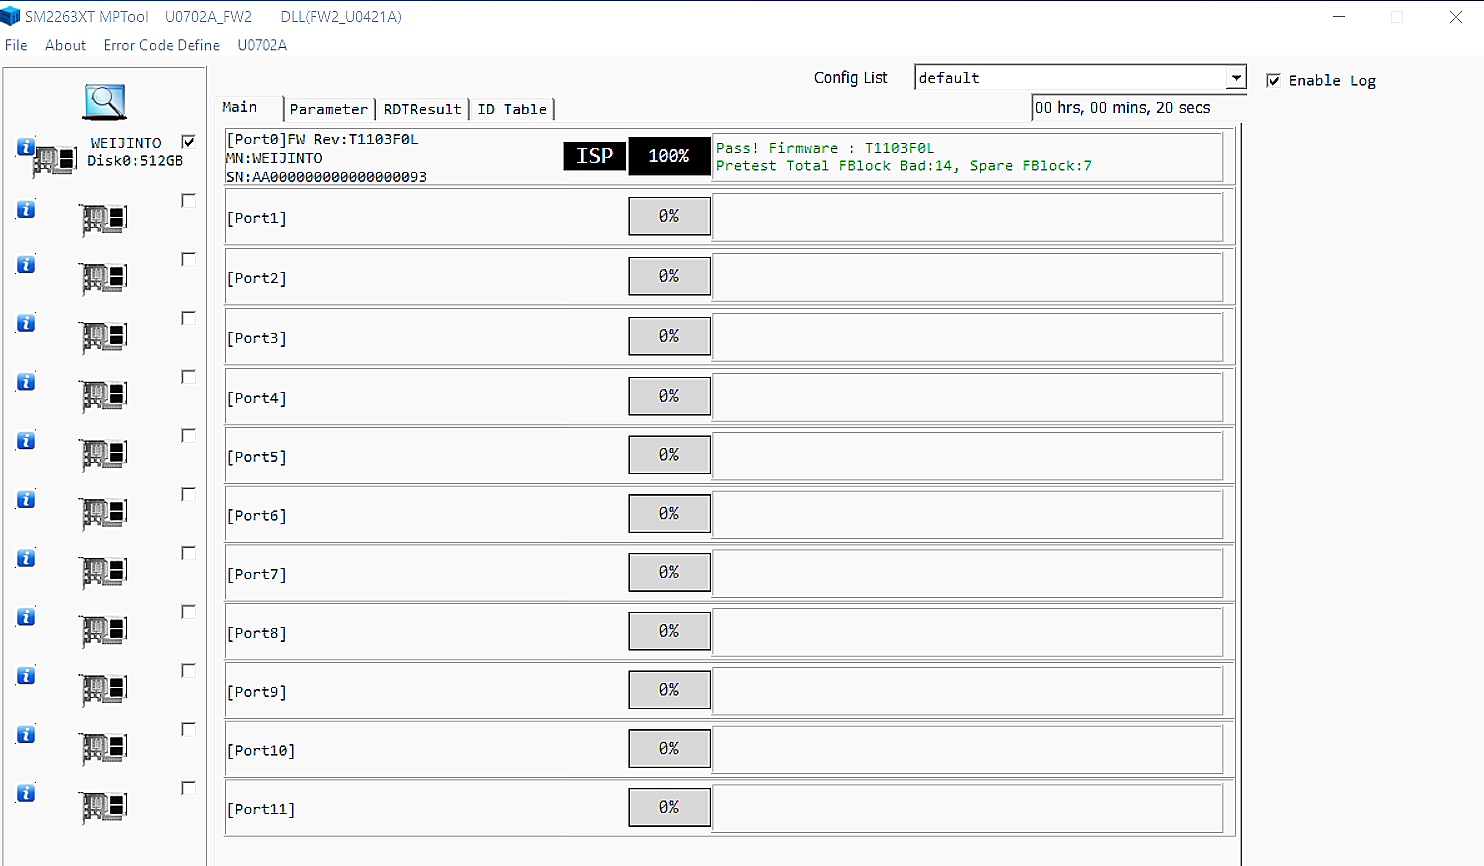Viewport: 1484px width, 866px height.
Task: Click the empty drive card icon beside Port11
Action: [x=104, y=807]
